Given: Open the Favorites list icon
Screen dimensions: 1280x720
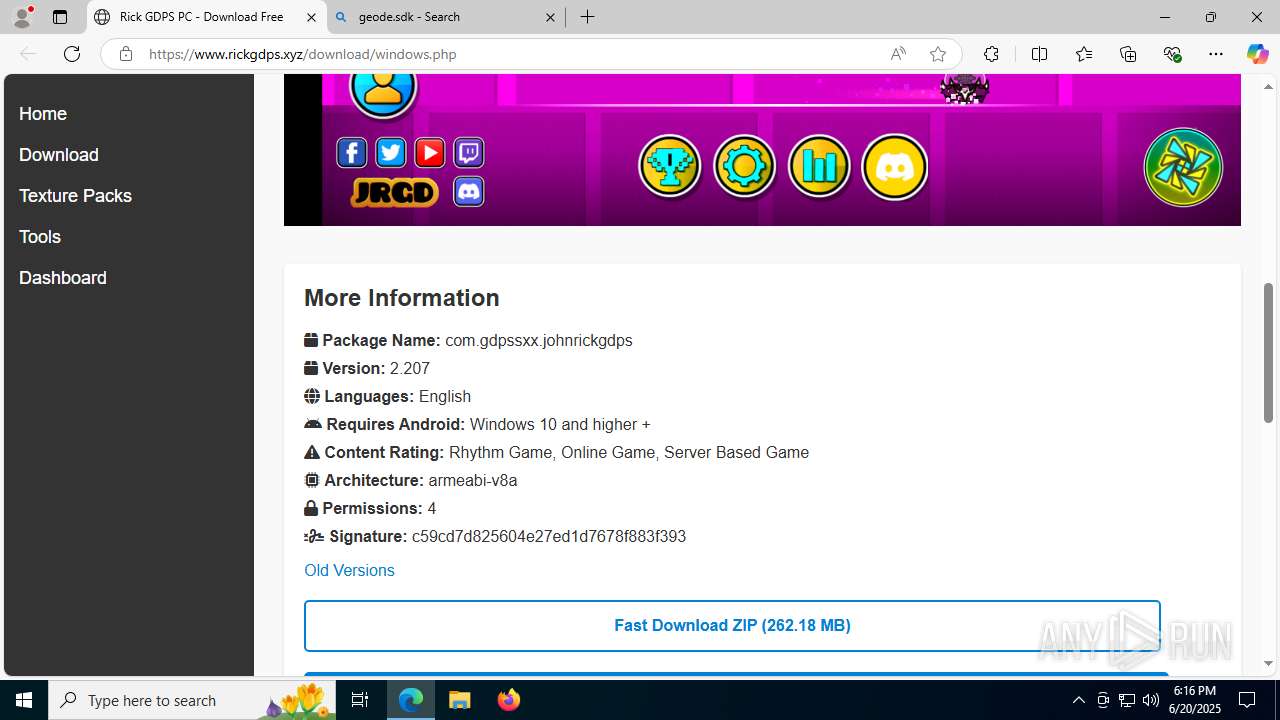Looking at the screenshot, I should 1083,54.
